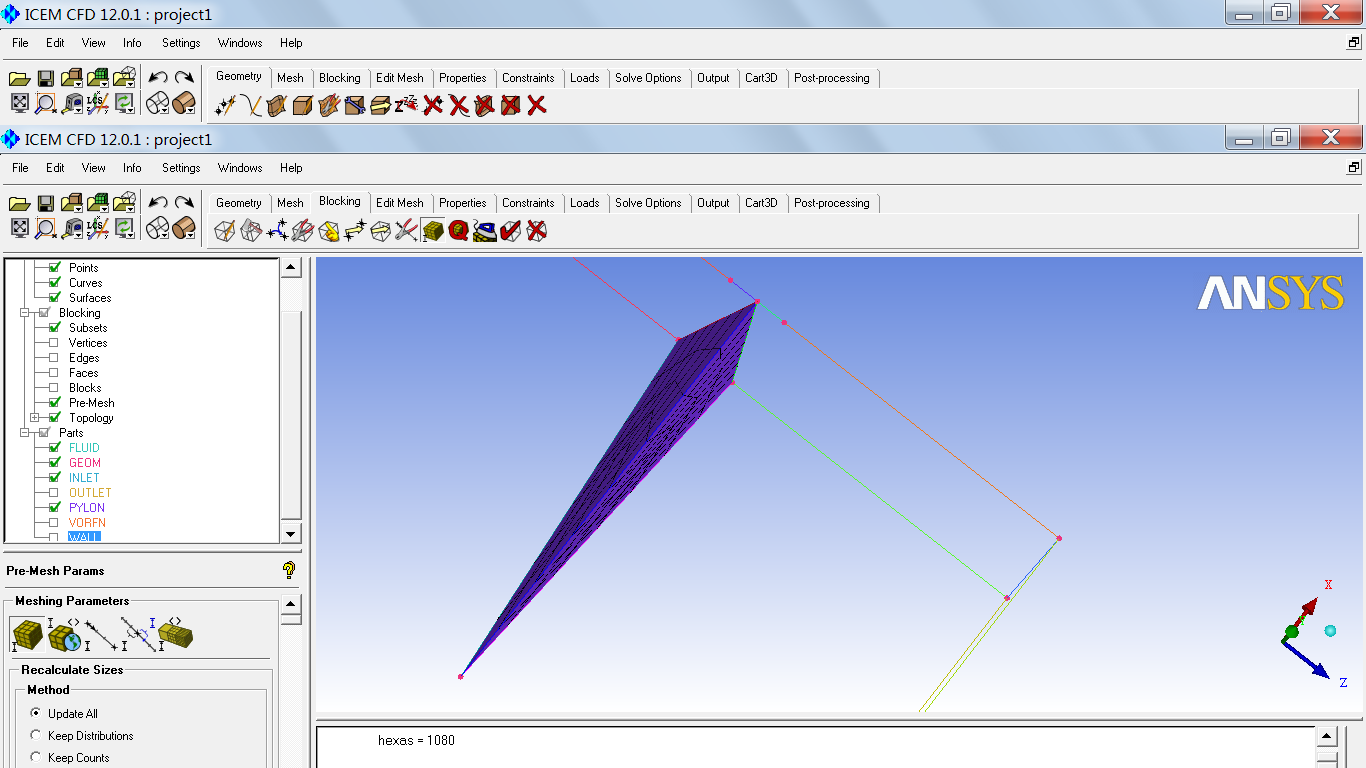Select the Create Block tool in Blocking toolbar
Screen dimensions: 1366x768
[225, 231]
